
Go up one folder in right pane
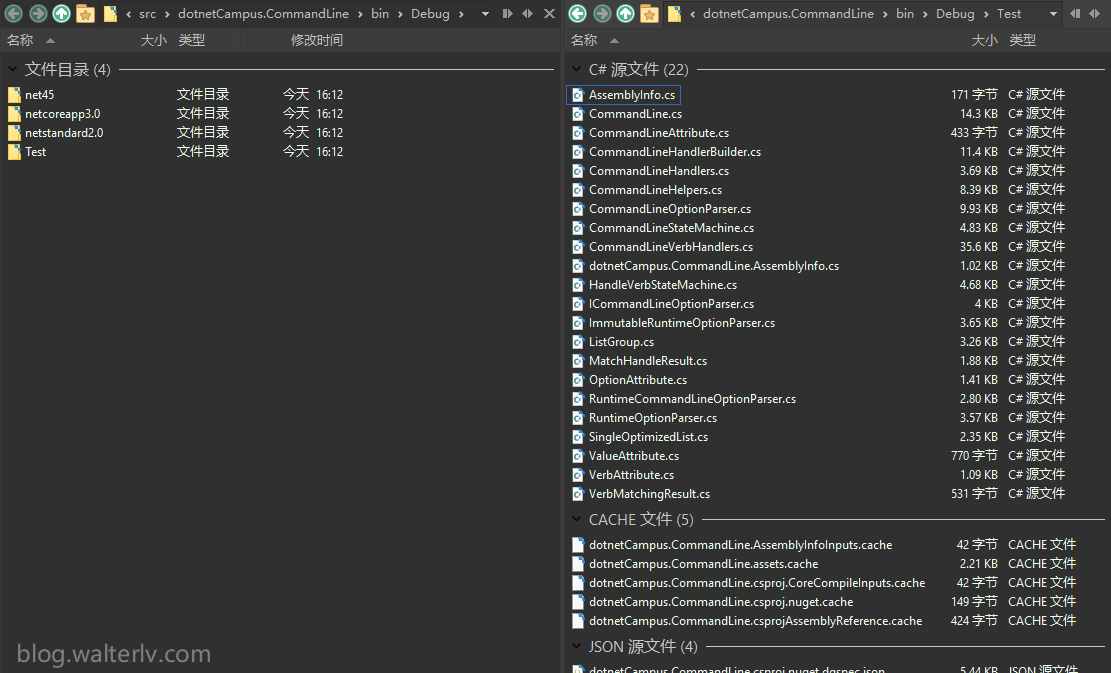click(x=626, y=14)
